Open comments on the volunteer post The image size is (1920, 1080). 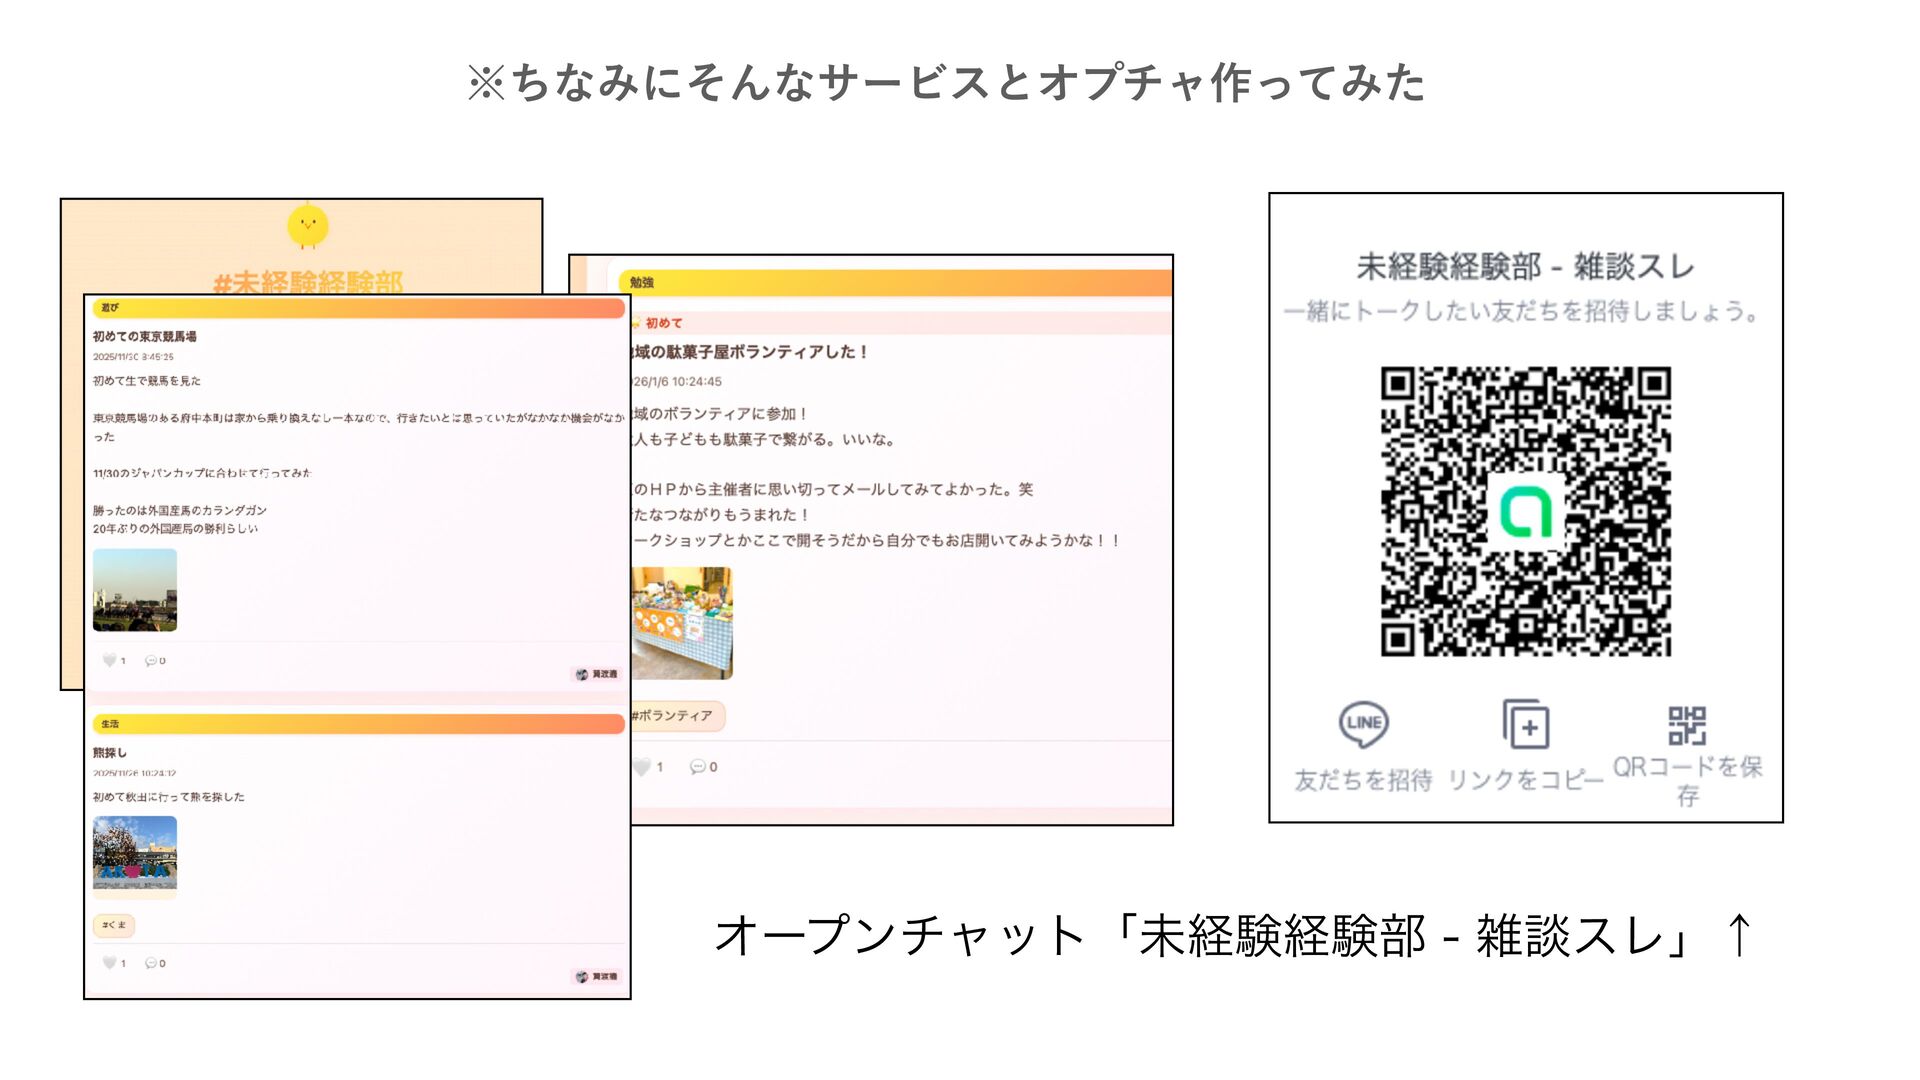point(697,767)
